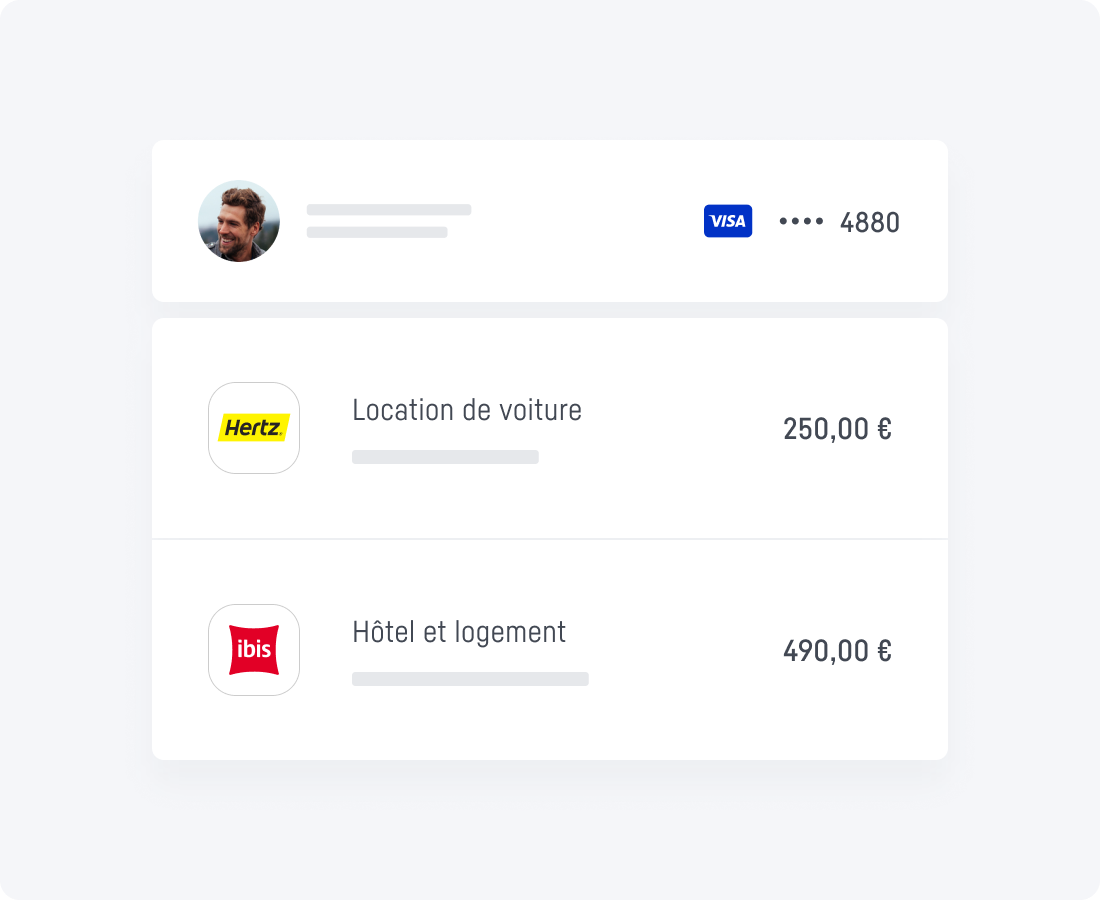Click the masked card digits dots
Screen dimensions: 1100x900
pyautogui.click(x=801, y=221)
